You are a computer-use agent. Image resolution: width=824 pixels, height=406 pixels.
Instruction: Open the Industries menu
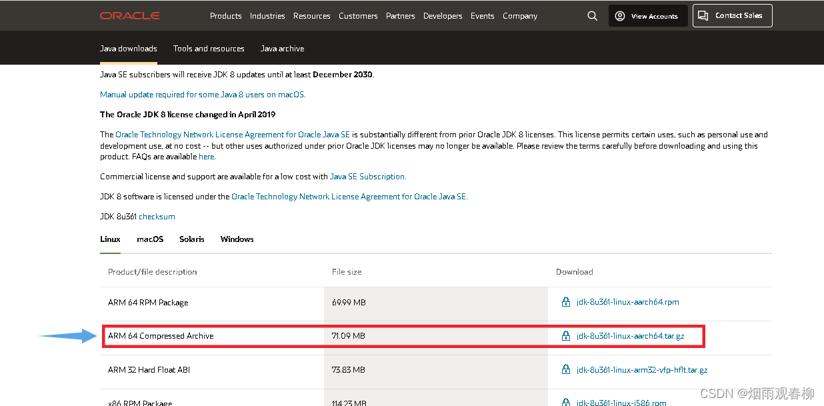click(x=267, y=16)
